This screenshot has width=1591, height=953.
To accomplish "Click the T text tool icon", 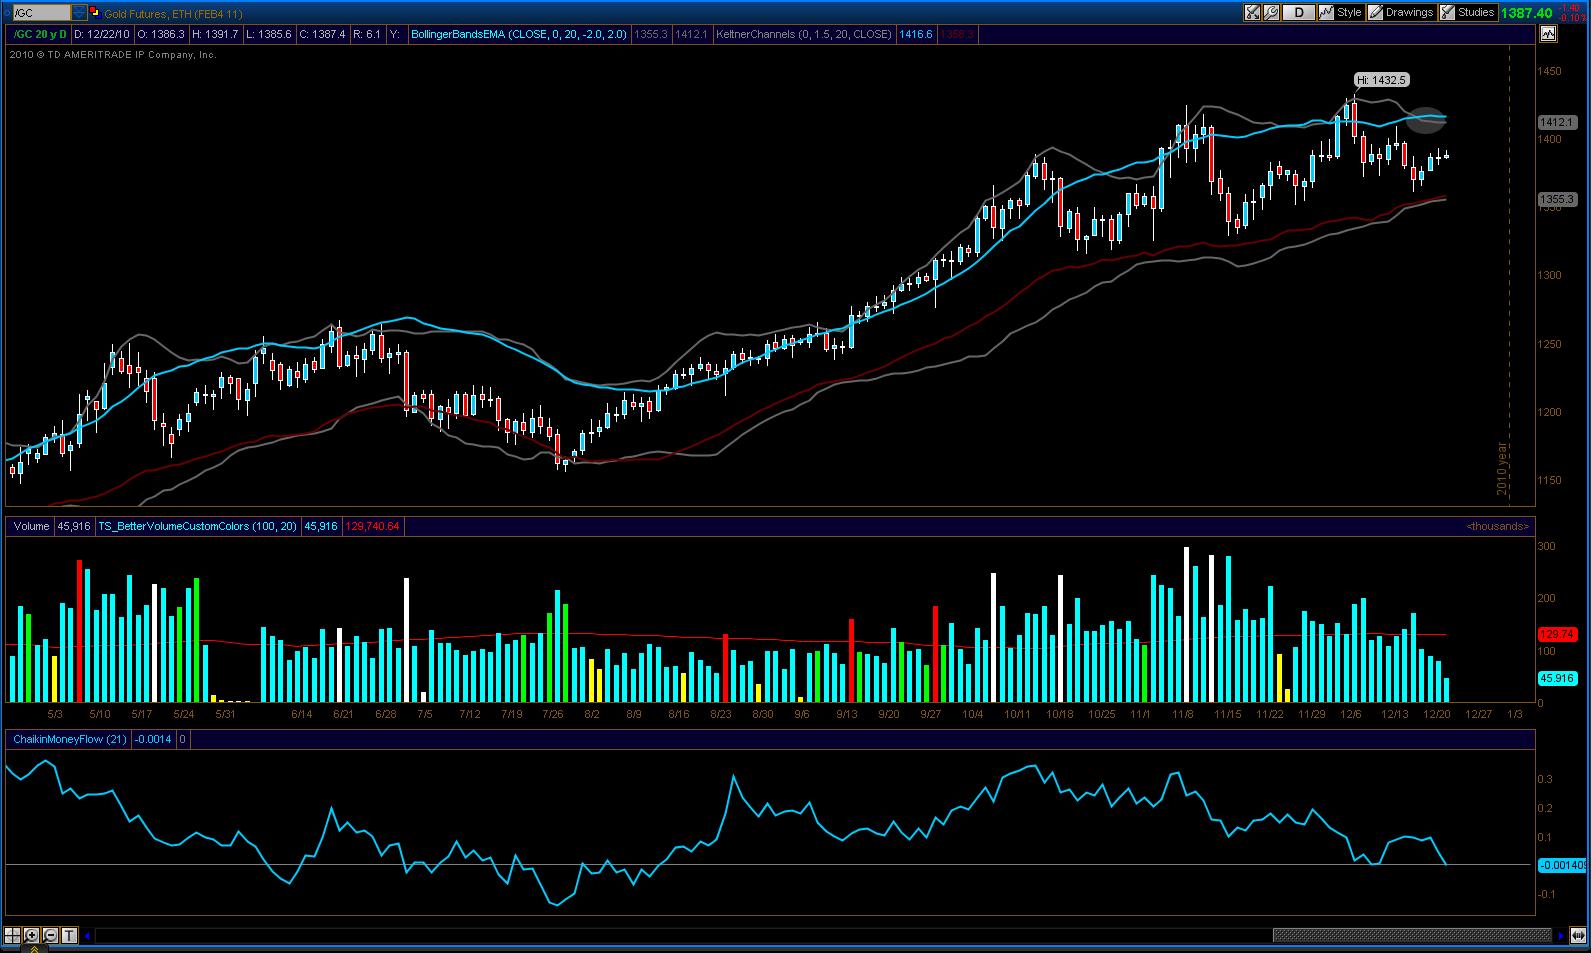I will pyautogui.click(x=70, y=936).
